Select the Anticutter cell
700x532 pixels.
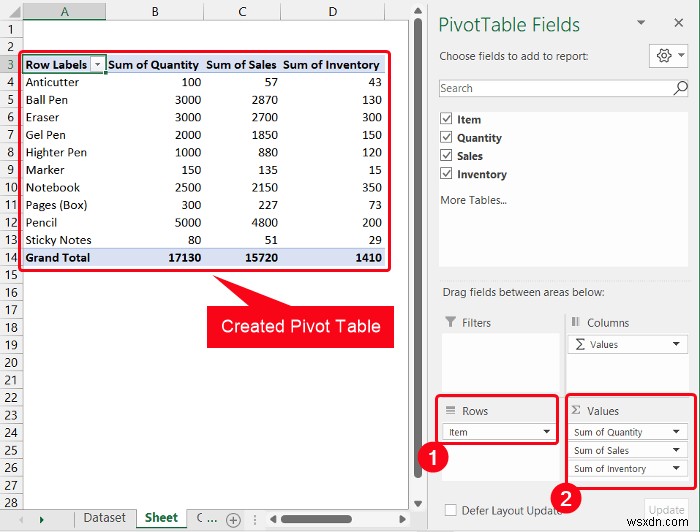[x=64, y=82]
